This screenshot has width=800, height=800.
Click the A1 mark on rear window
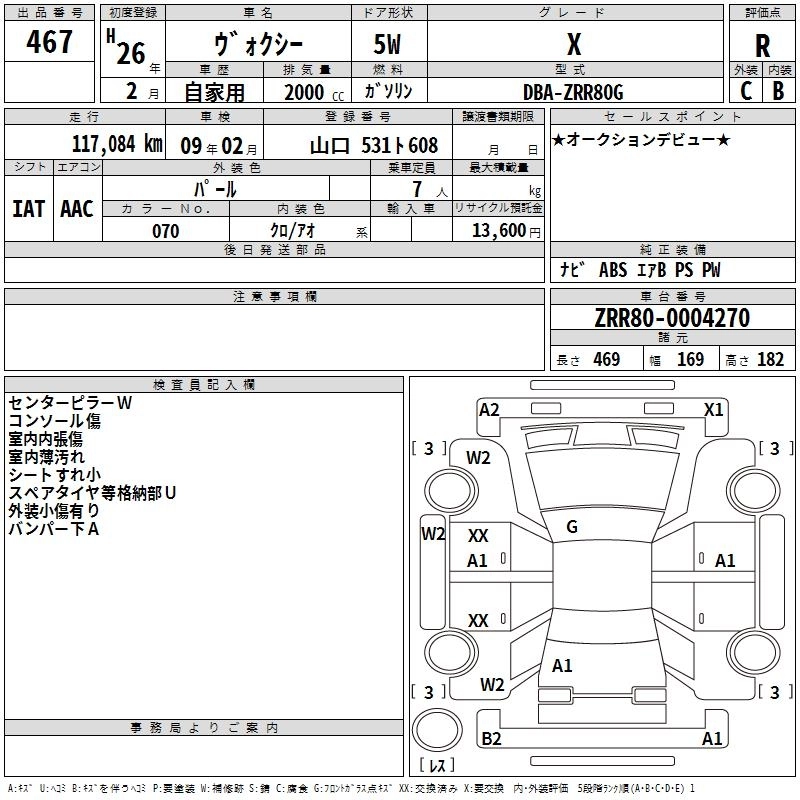562,666
